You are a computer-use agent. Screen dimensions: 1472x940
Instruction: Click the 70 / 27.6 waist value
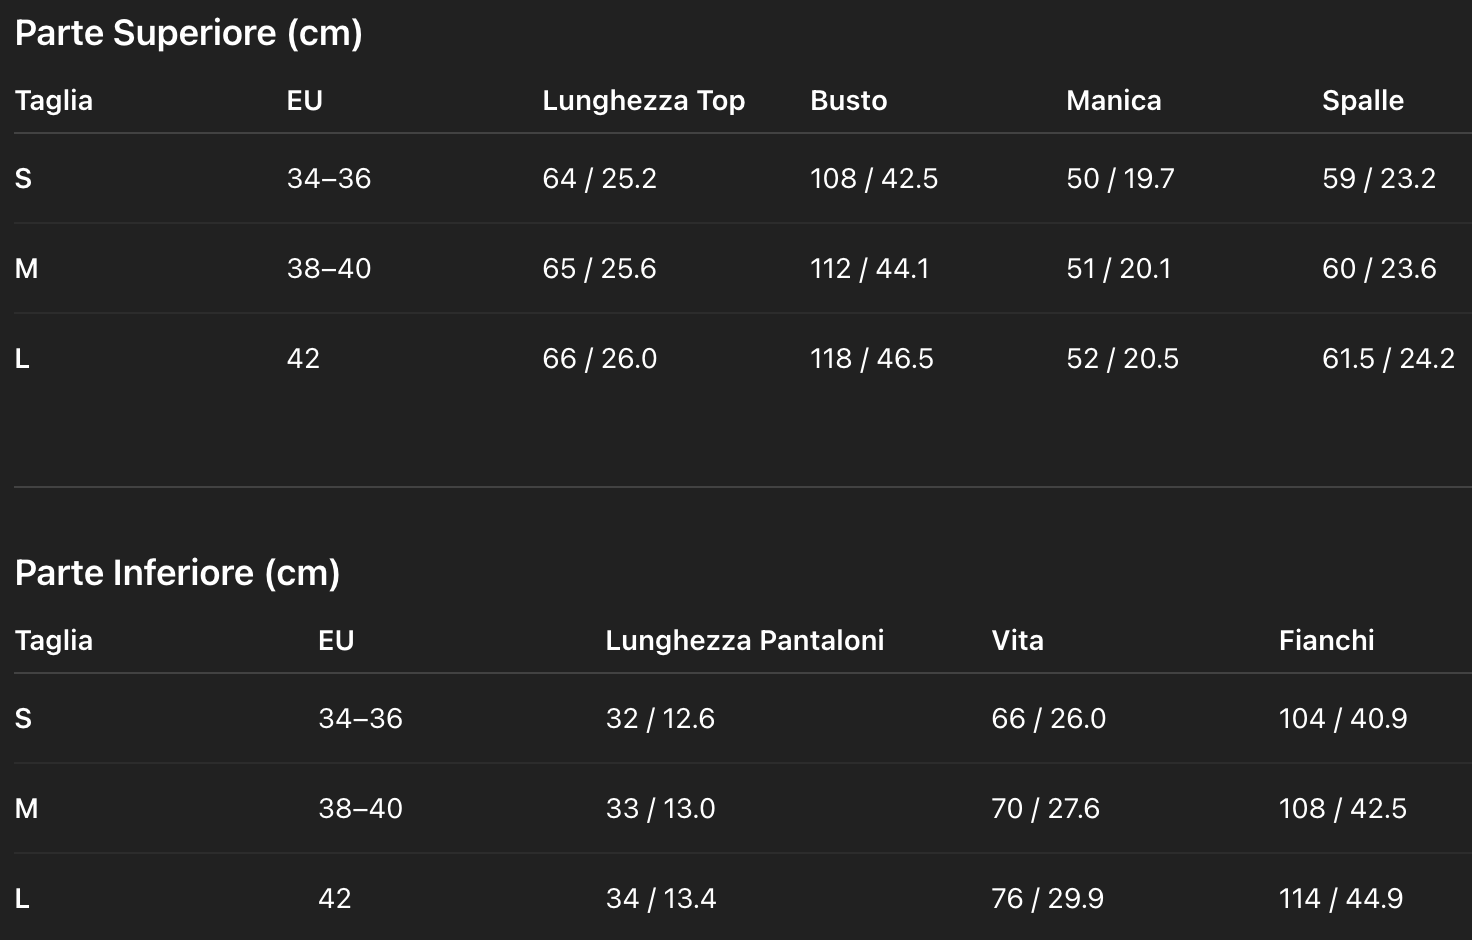(1045, 809)
